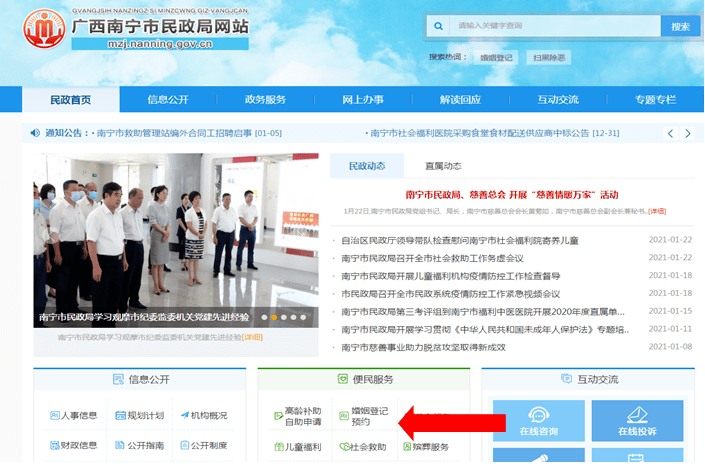Open 殡葬服务 service
The width and height of the screenshot is (705, 469).
[x=426, y=447]
